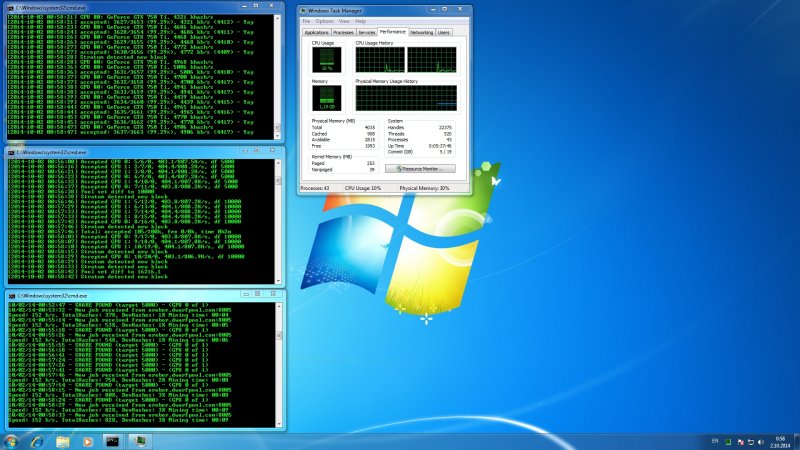Open the View menu in Task Manager

[344, 21]
